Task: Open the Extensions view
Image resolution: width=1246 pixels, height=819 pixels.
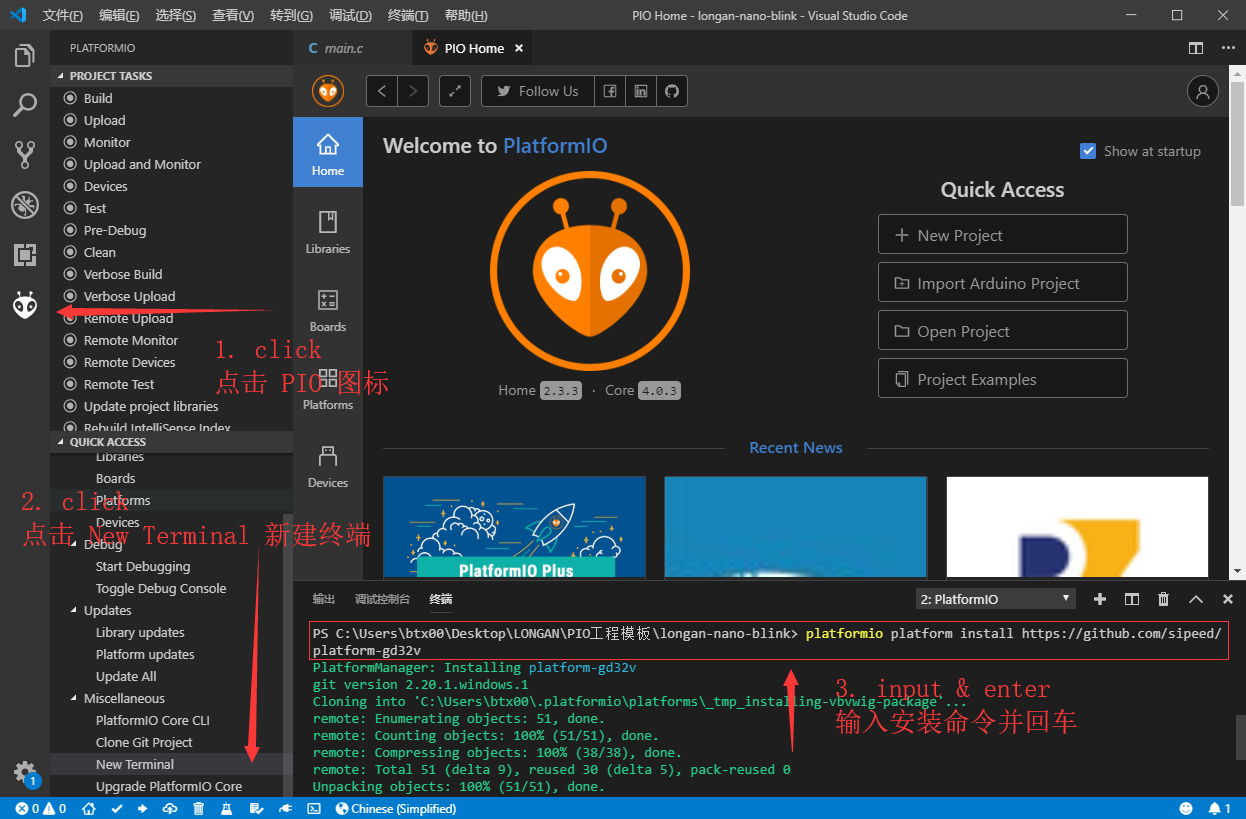Action: point(25,255)
